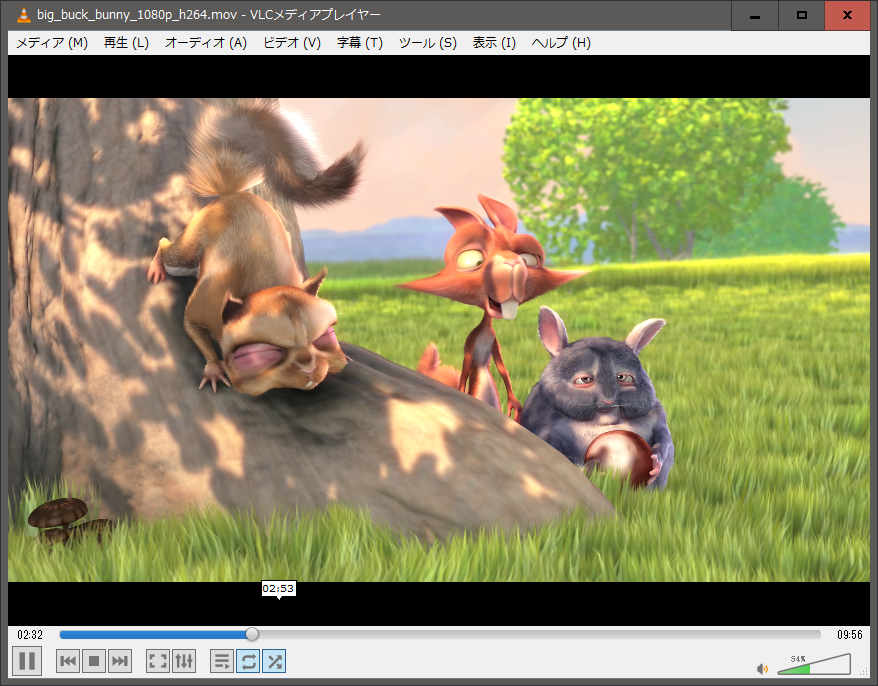The height and width of the screenshot is (686, 878).
Task: Show the playlist panel
Action: (x=222, y=661)
